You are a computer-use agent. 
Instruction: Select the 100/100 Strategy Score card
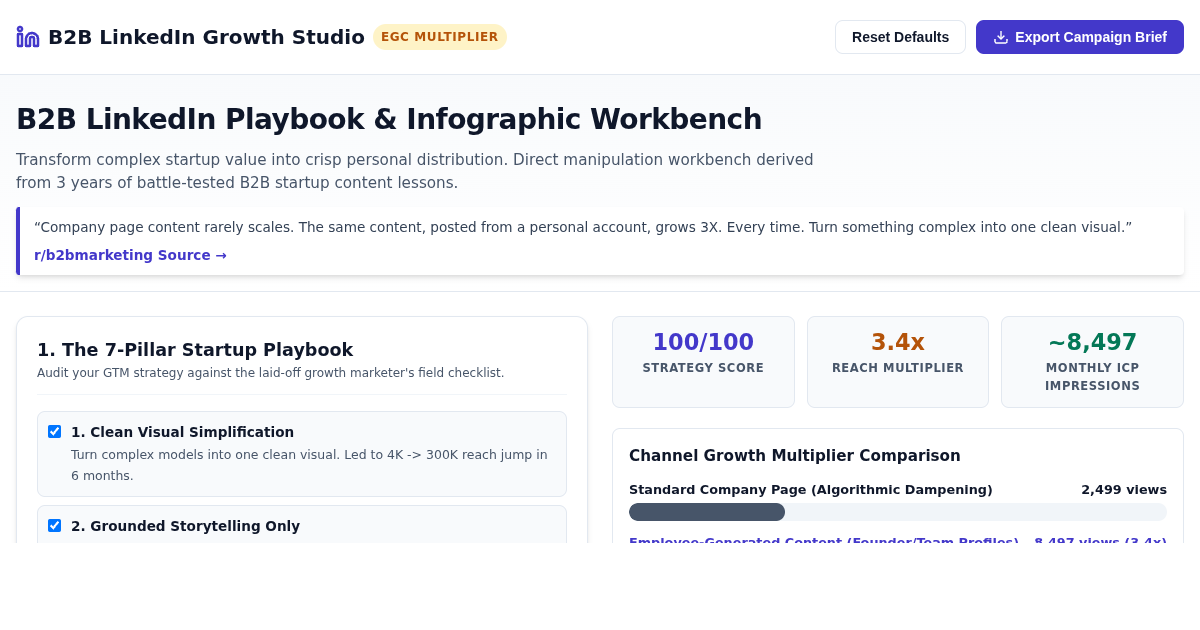pyautogui.click(x=703, y=362)
